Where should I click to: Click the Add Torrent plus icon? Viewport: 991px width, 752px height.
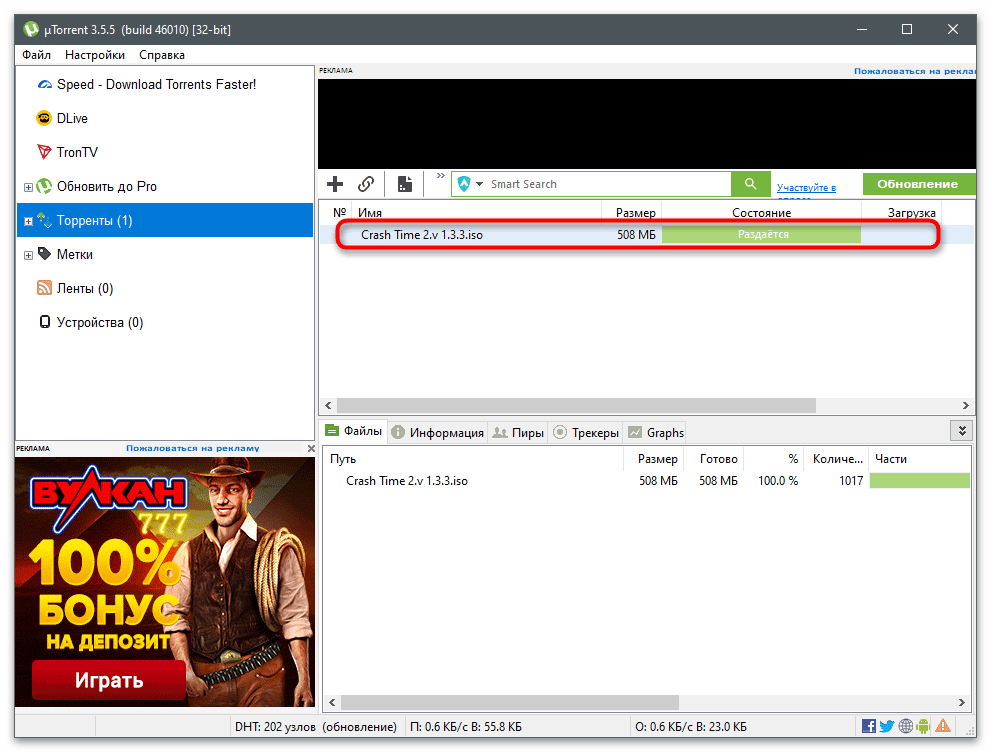pos(336,184)
